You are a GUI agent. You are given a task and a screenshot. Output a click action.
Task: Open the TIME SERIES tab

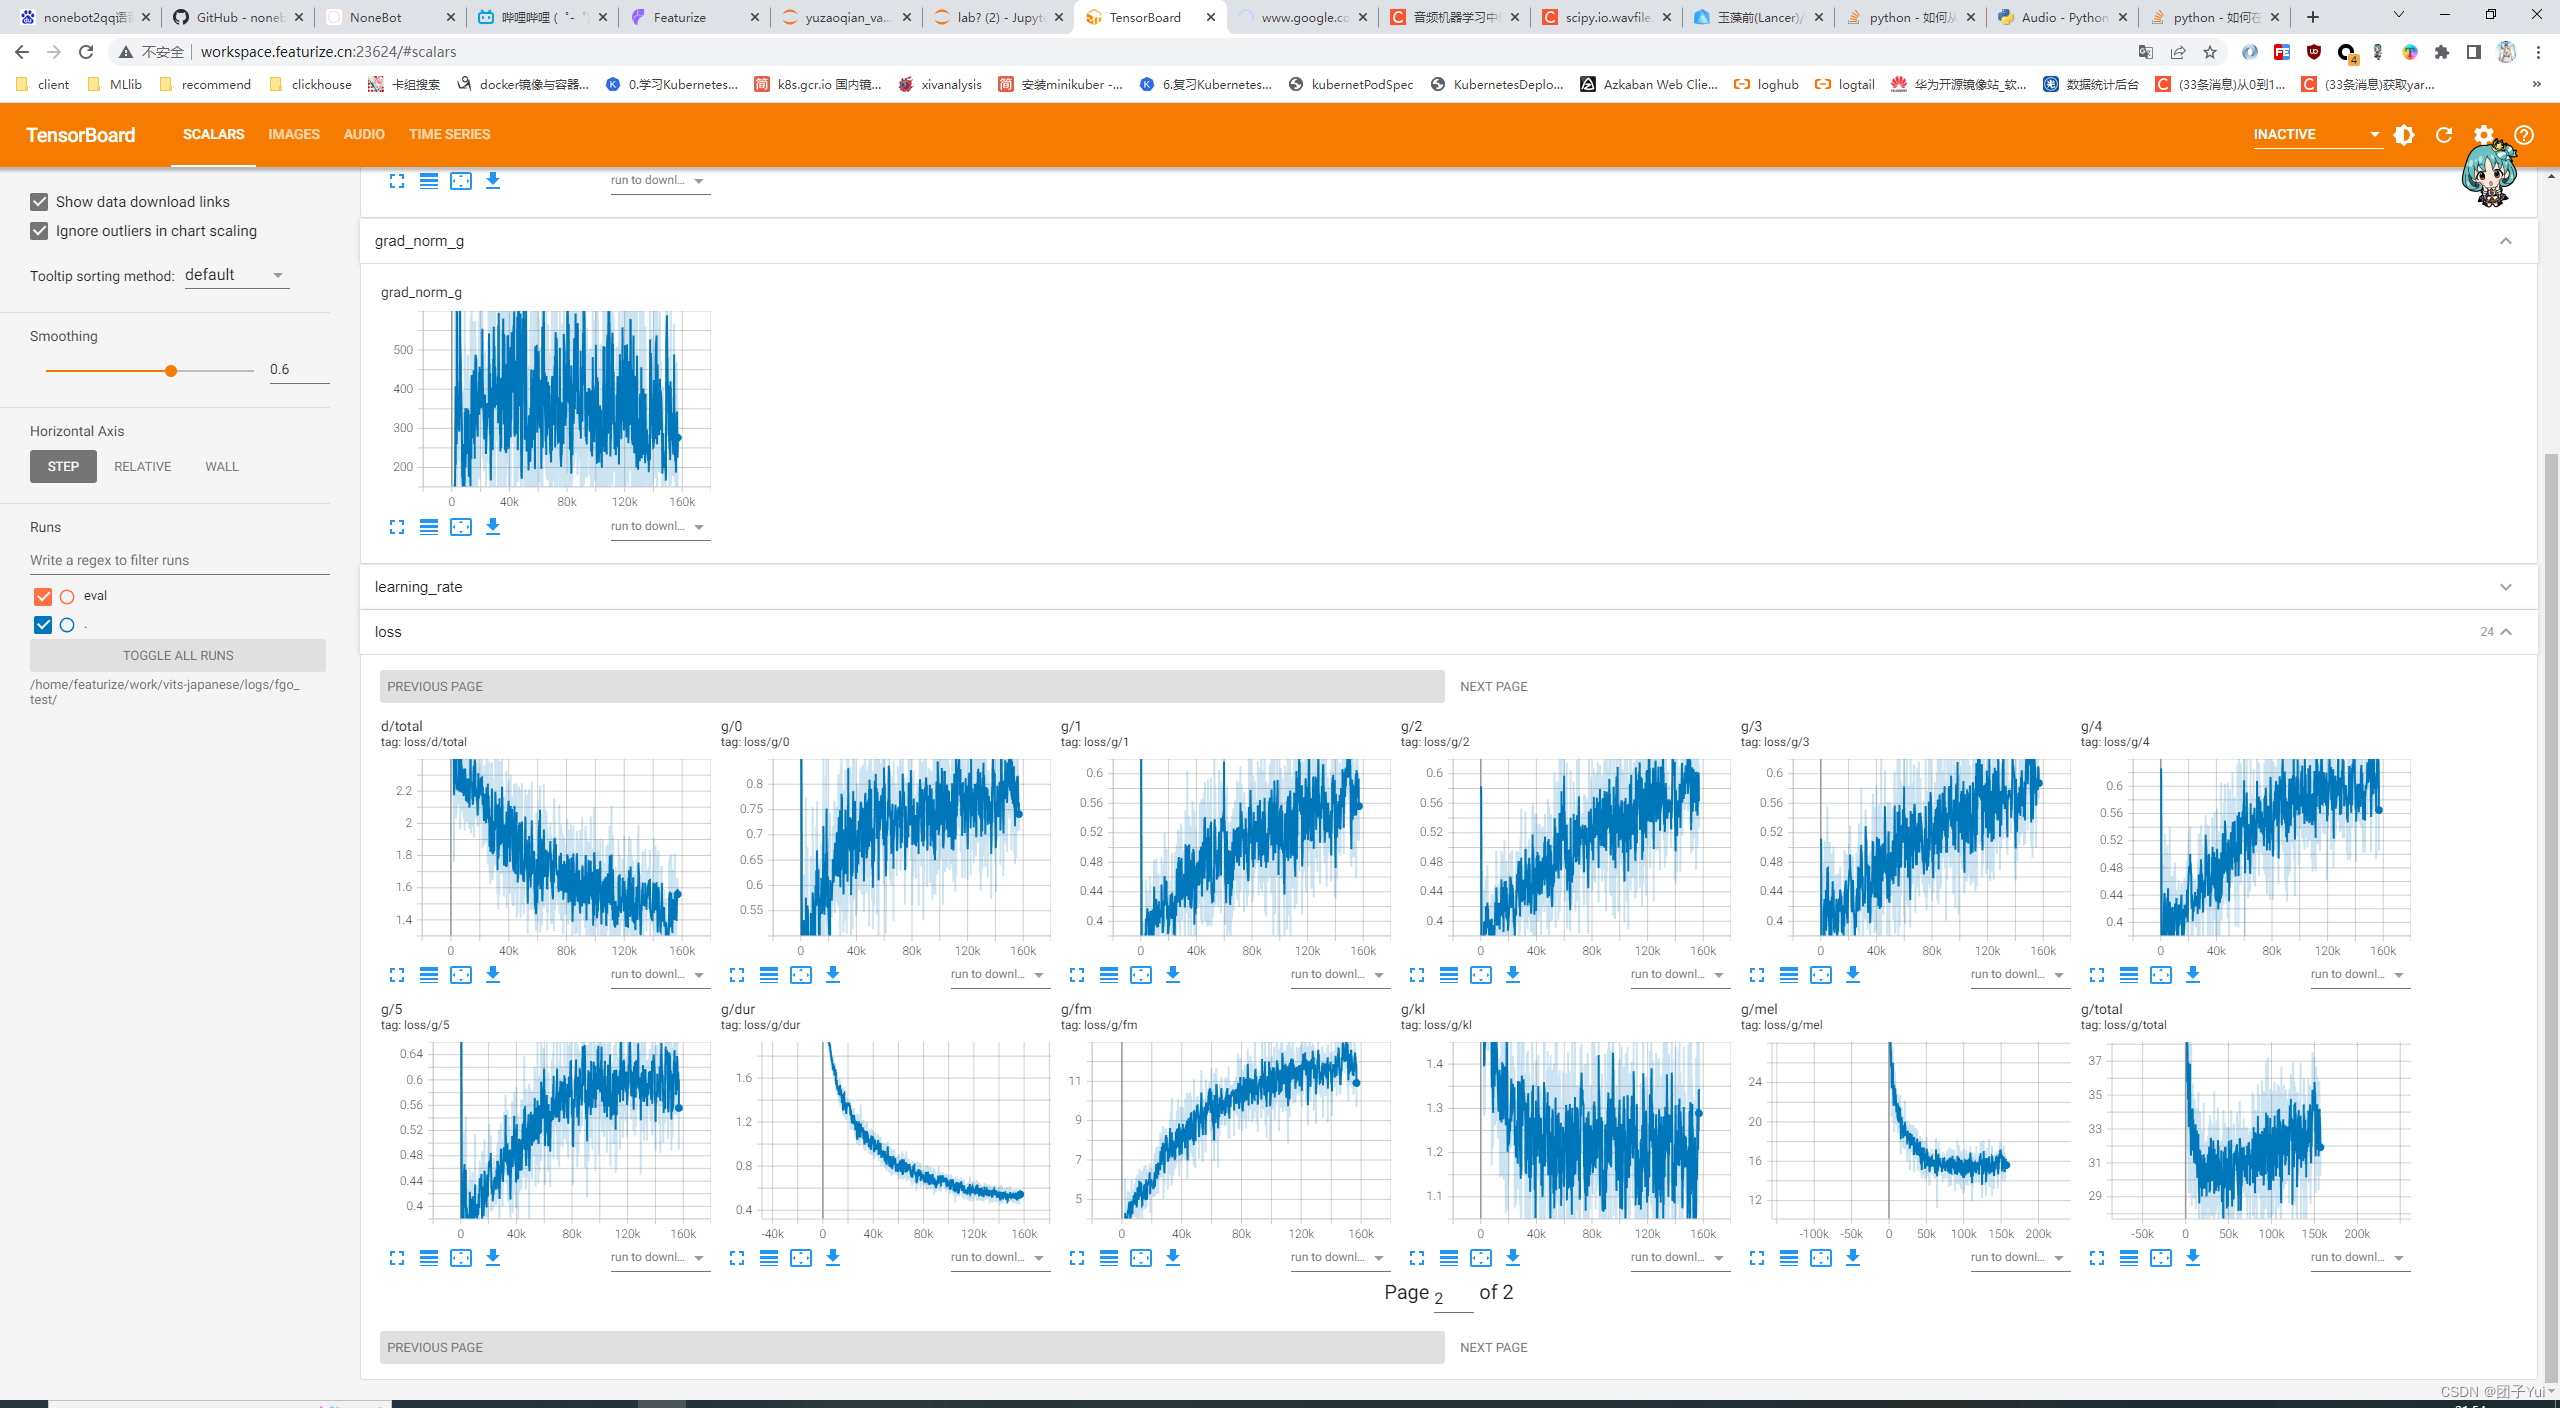click(x=449, y=135)
